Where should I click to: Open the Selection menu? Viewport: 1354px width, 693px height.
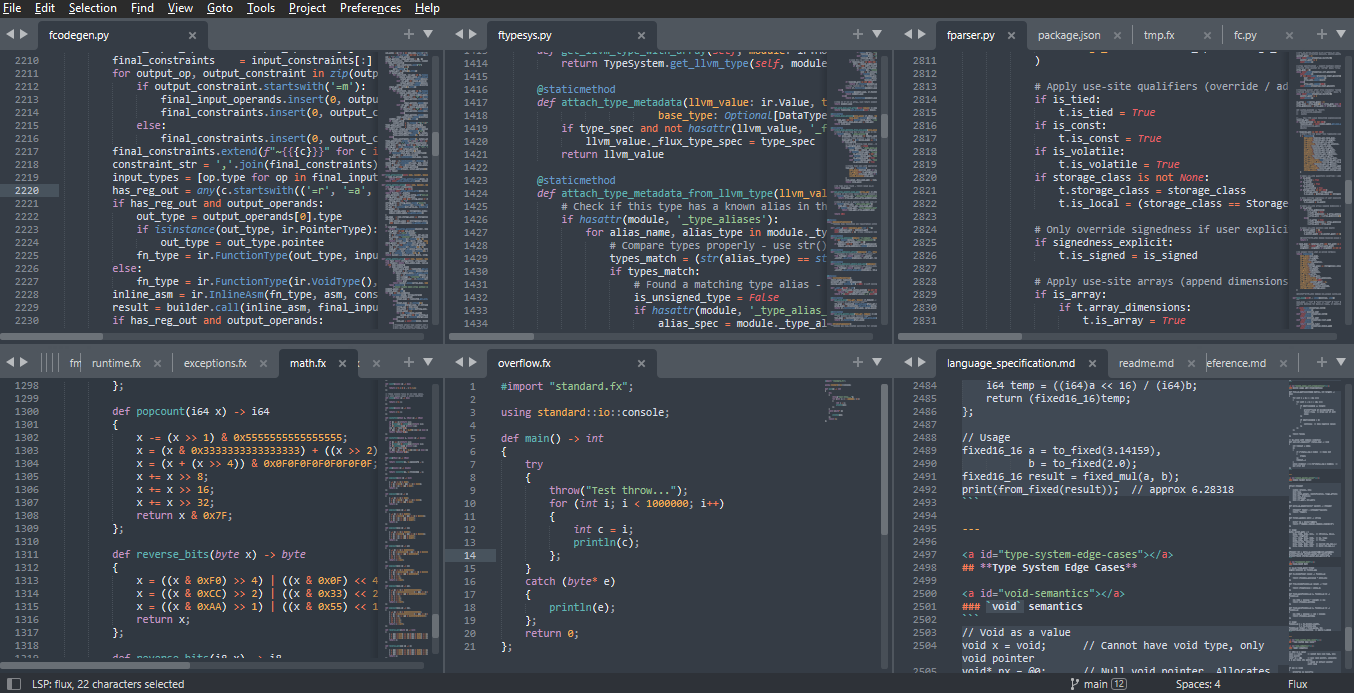pos(93,8)
